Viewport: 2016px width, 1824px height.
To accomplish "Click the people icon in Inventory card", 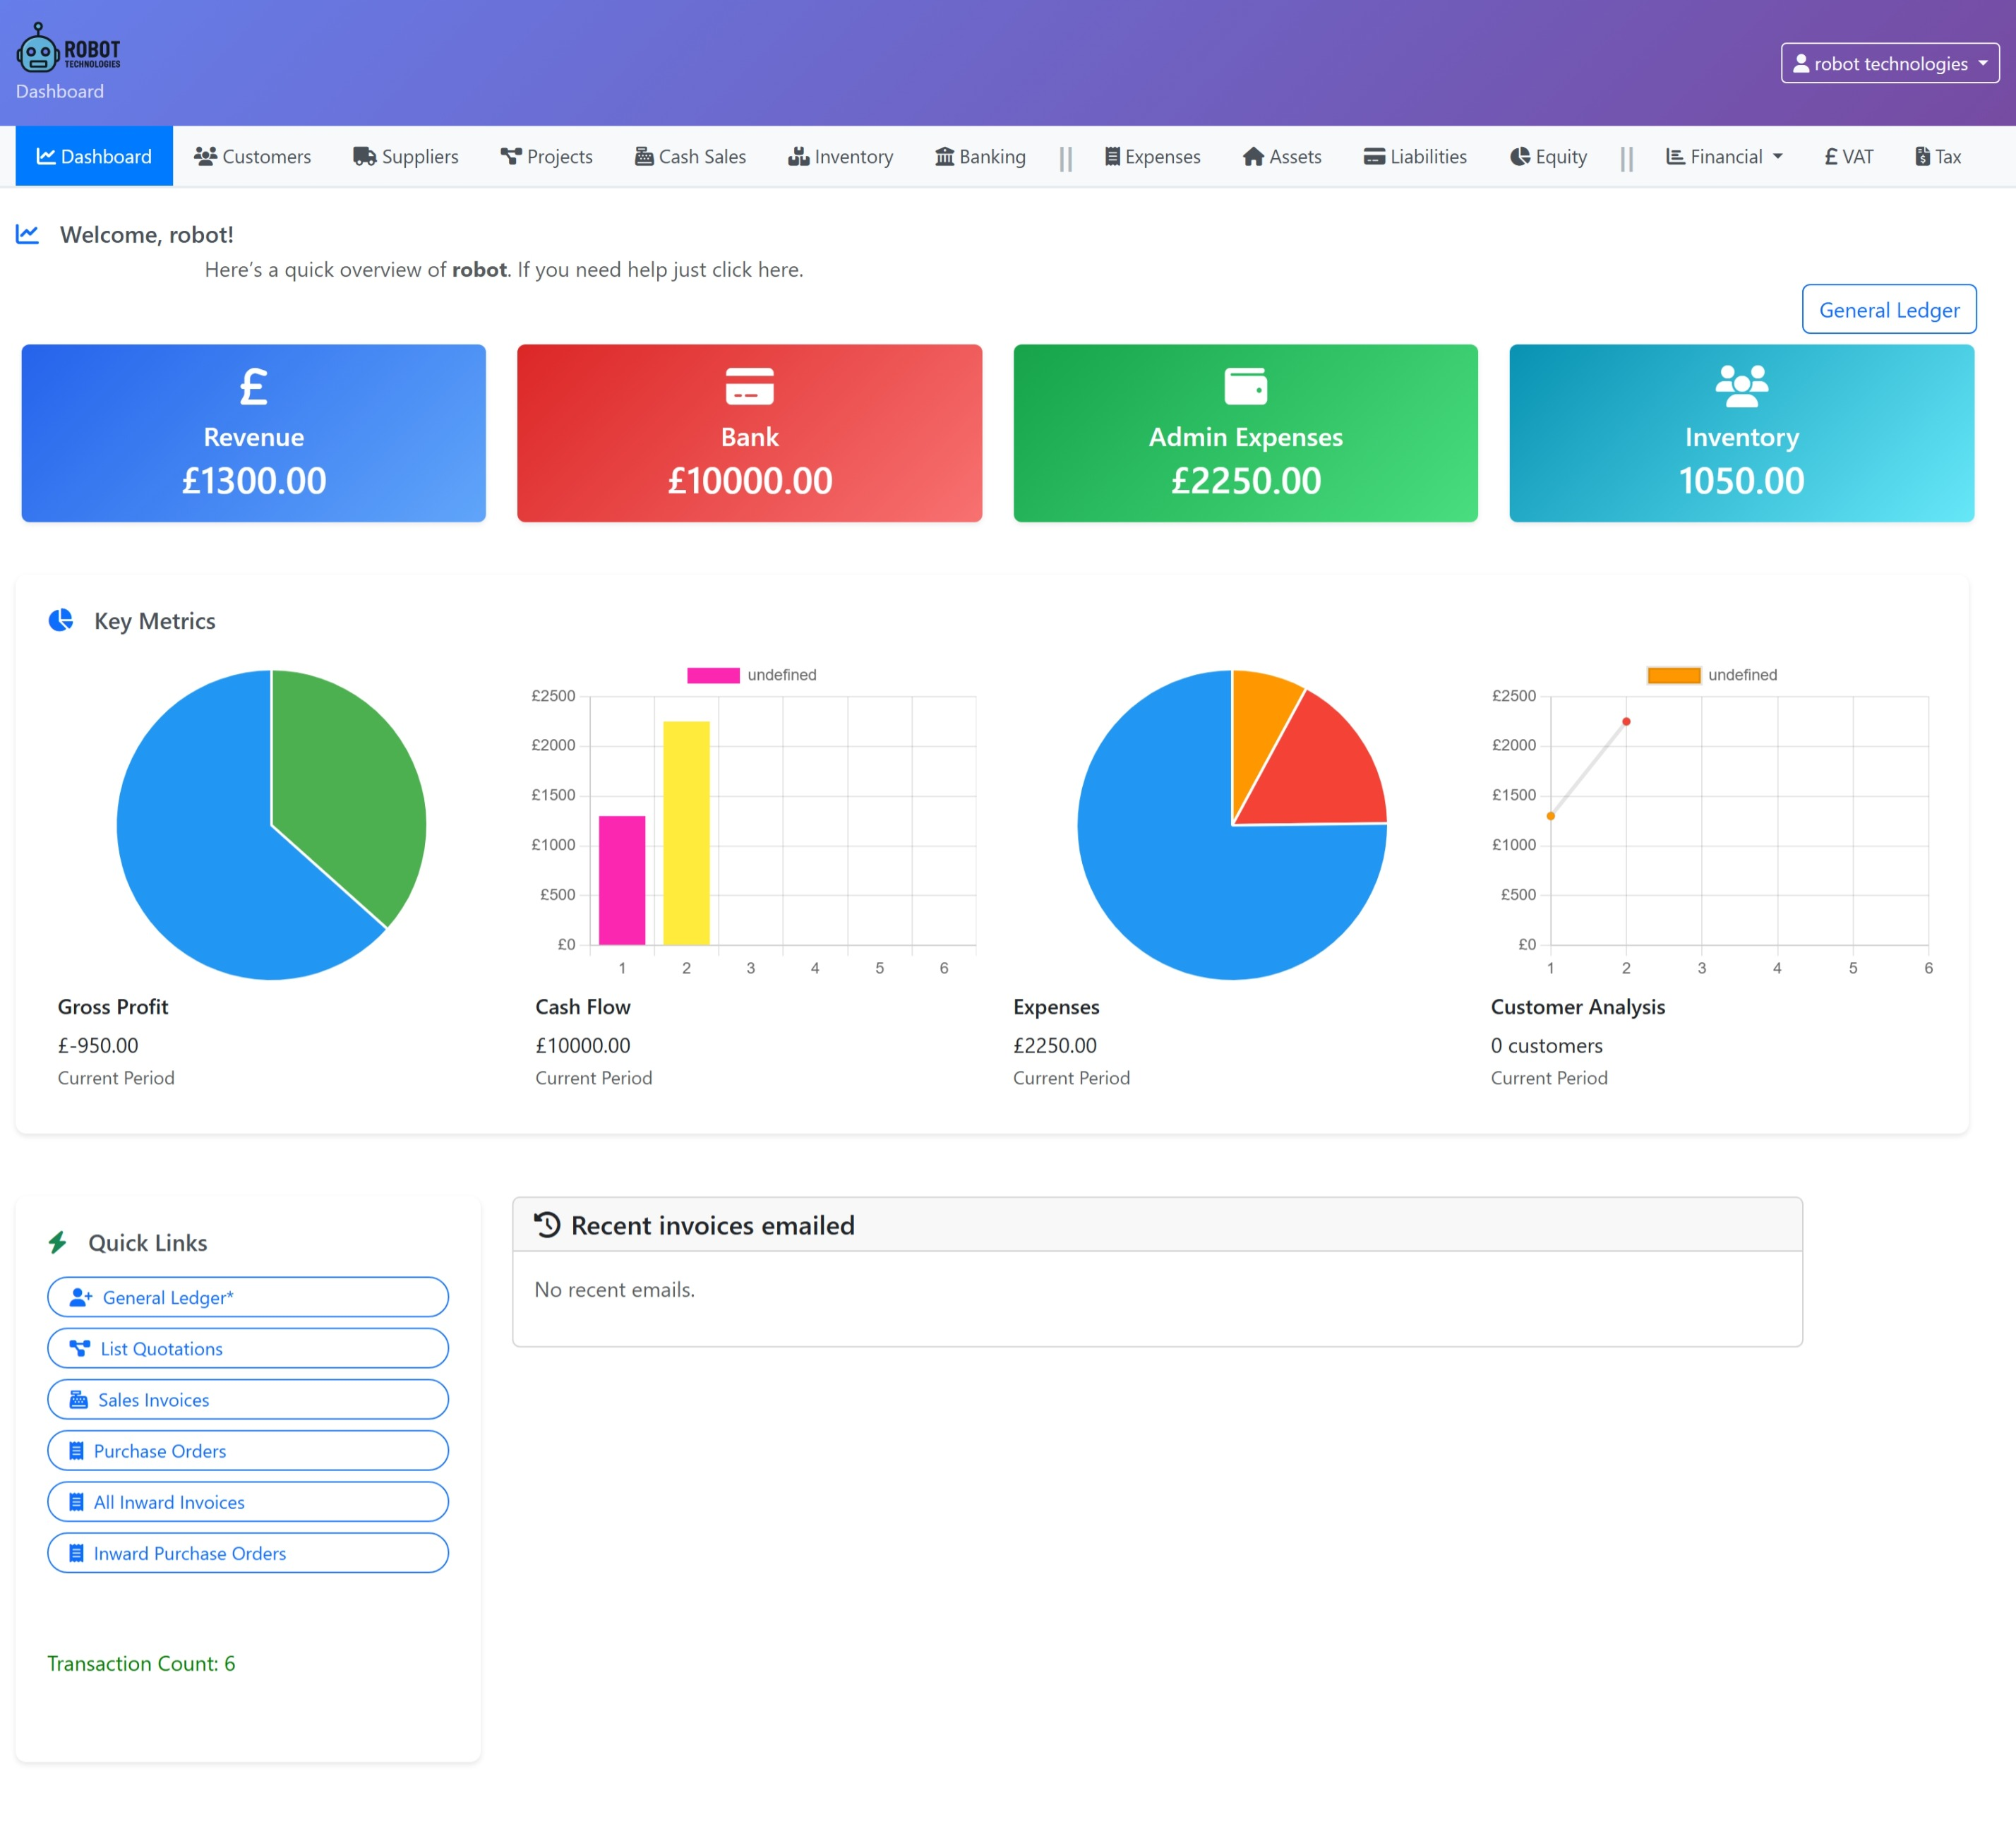I will coord(1742,386).
